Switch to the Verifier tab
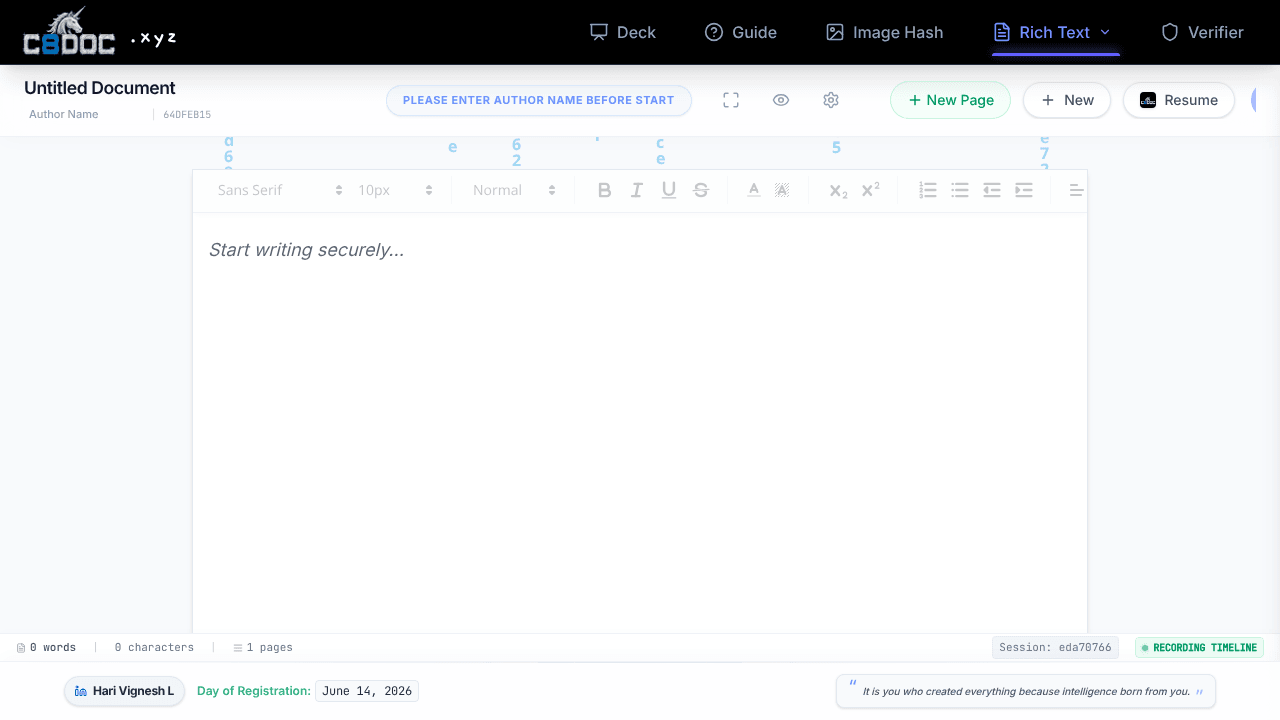Screen dimensions: 1280x720 [x=1202, y=32]
